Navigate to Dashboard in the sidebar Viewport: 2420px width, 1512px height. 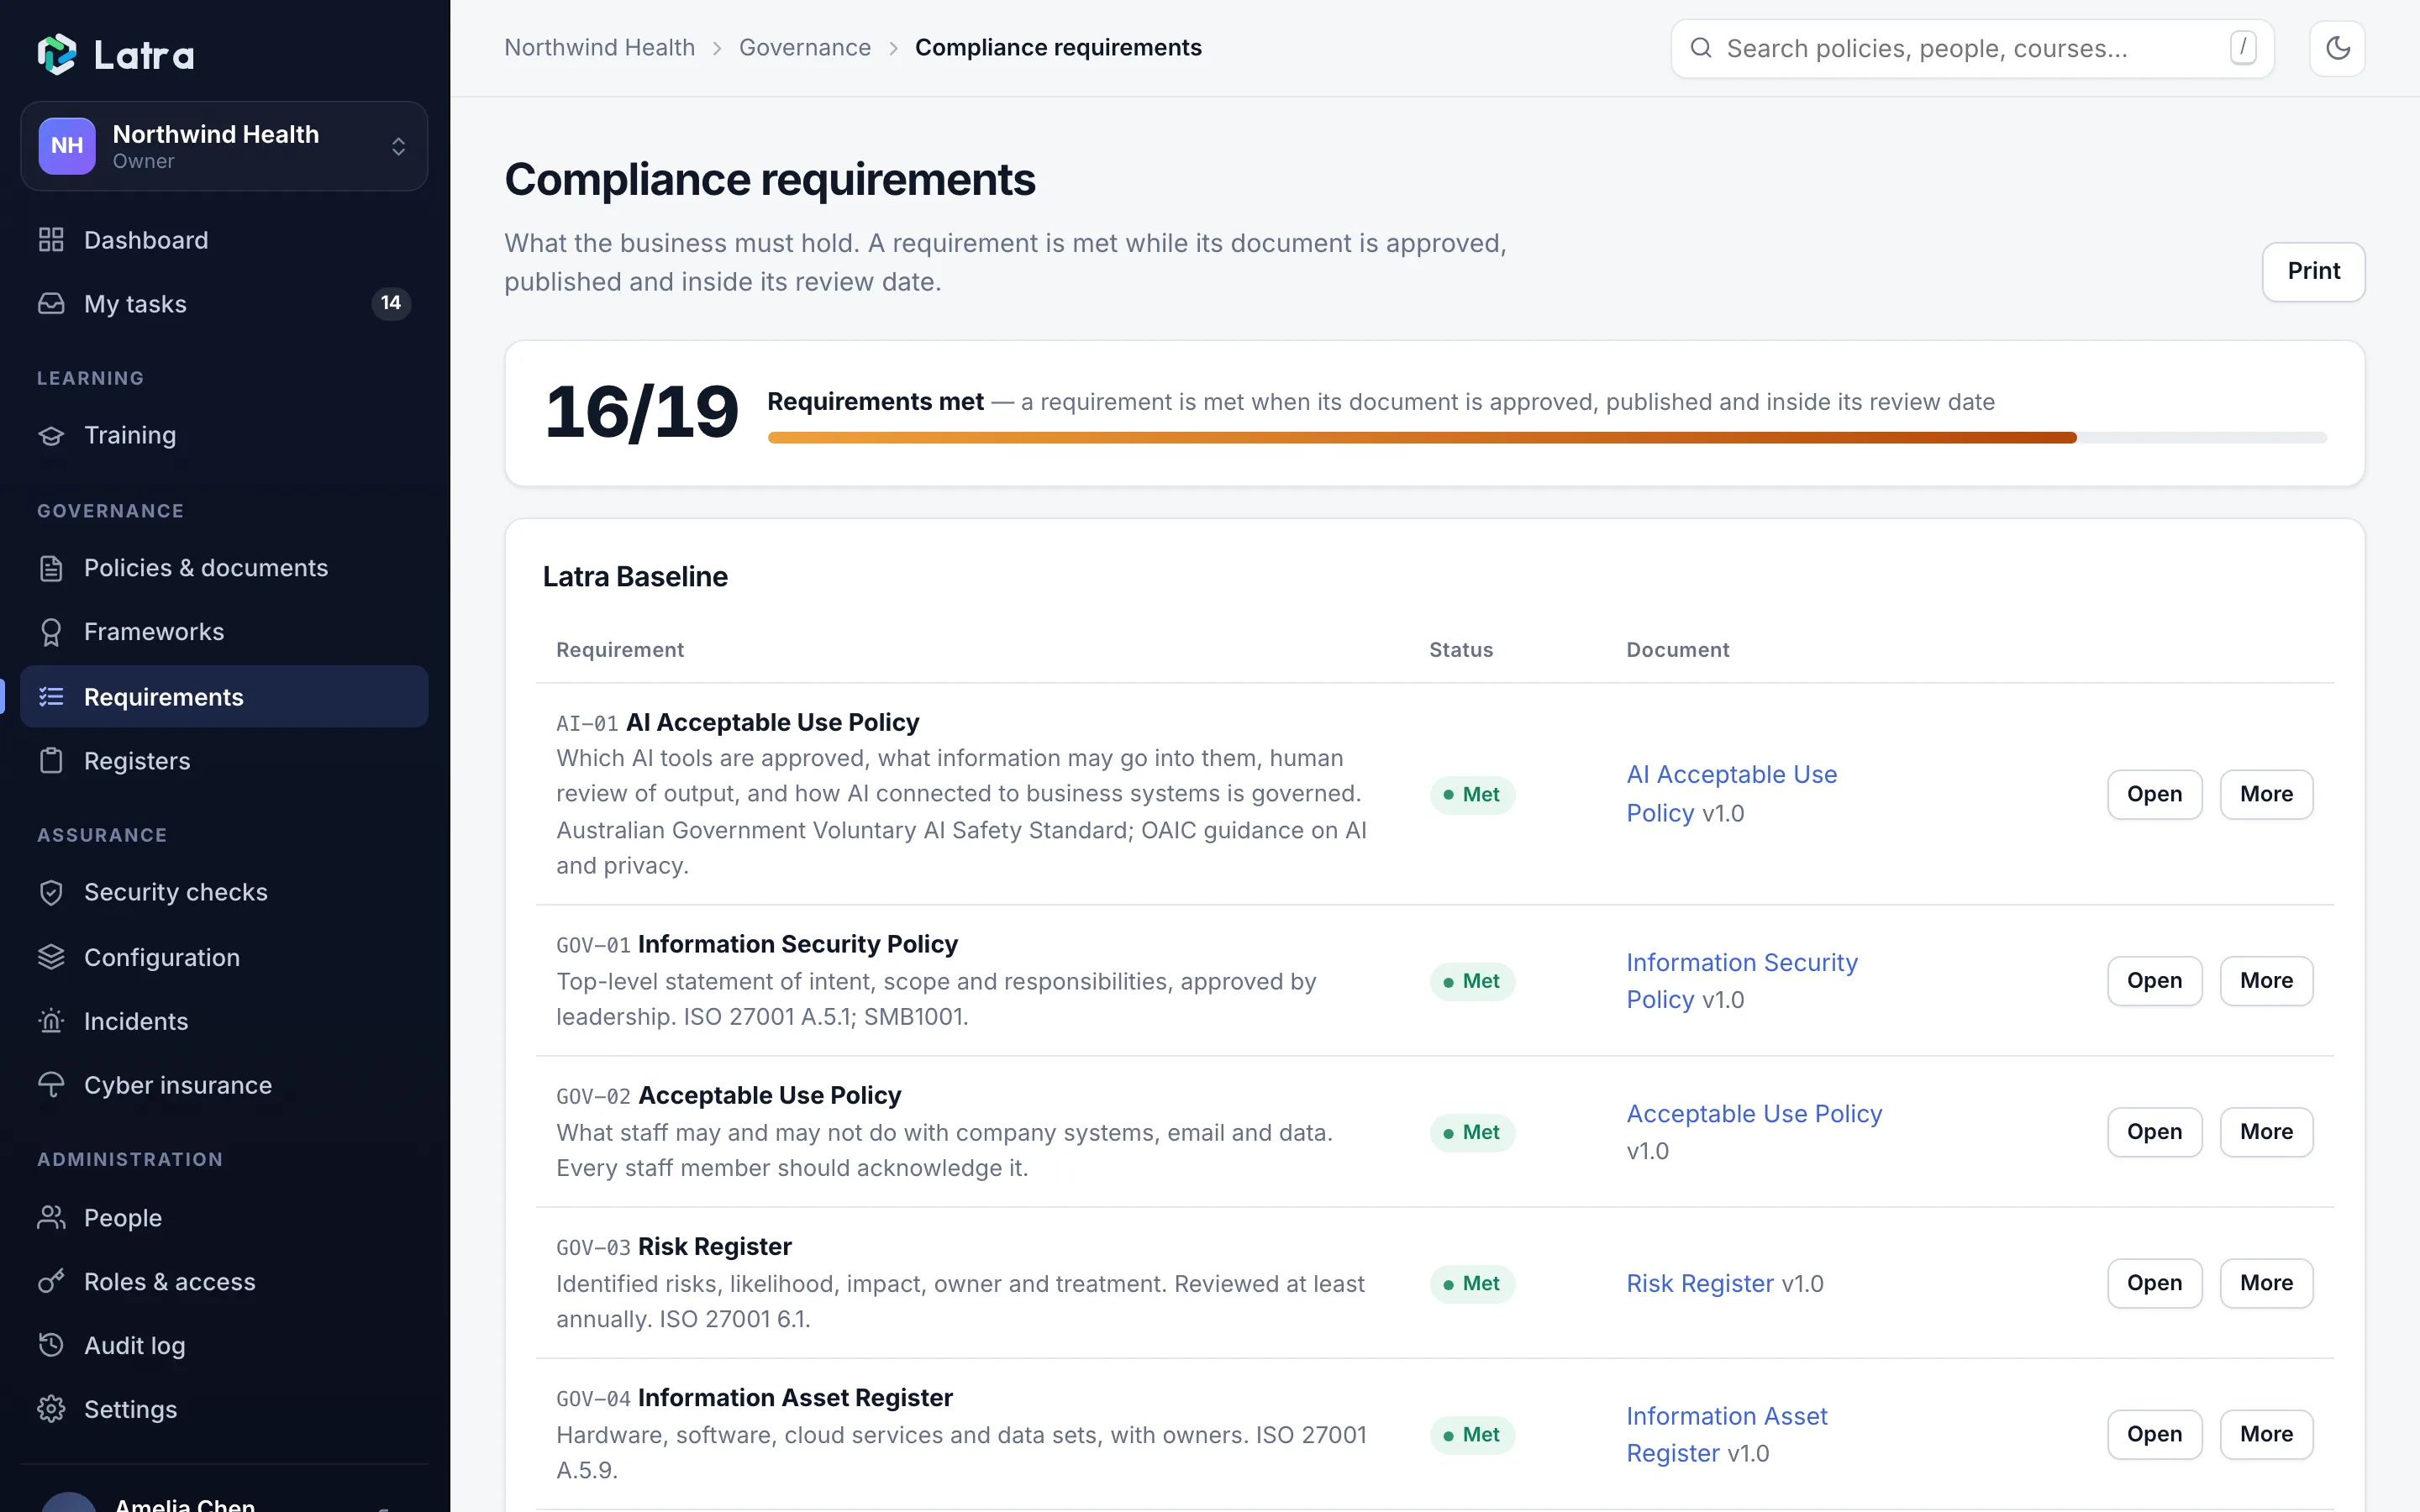coord(224,240)
